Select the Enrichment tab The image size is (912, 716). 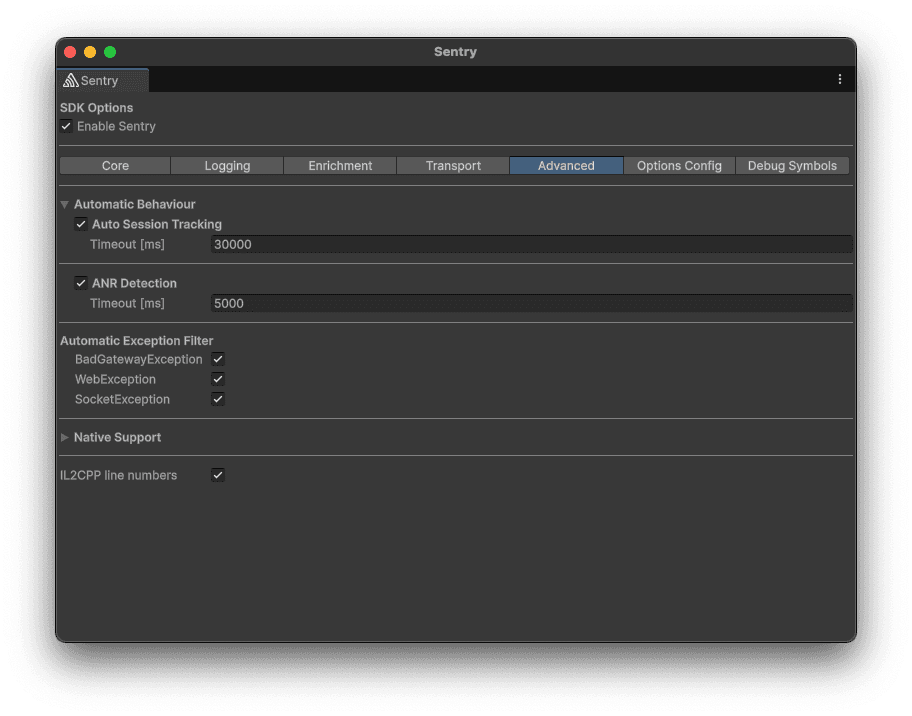340,165
